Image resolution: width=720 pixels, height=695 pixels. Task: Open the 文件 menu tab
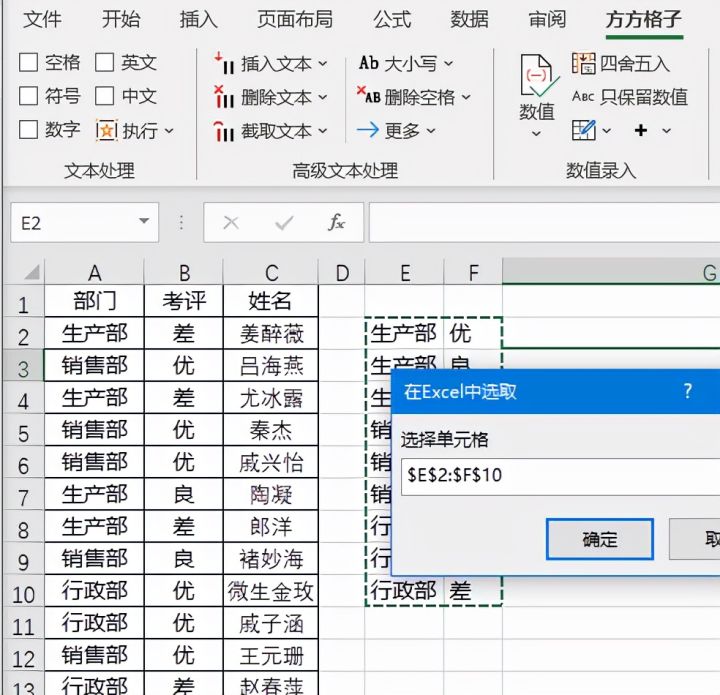(x=42, y=19)
